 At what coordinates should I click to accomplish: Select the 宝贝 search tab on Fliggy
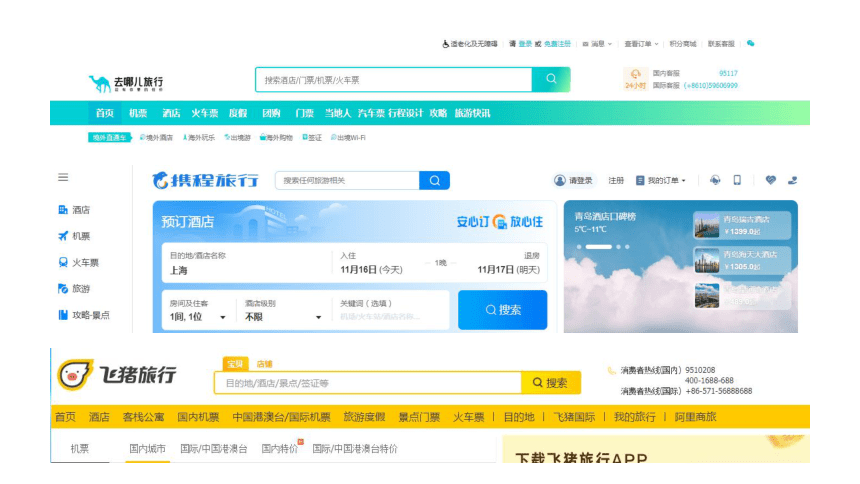point(235,364)
